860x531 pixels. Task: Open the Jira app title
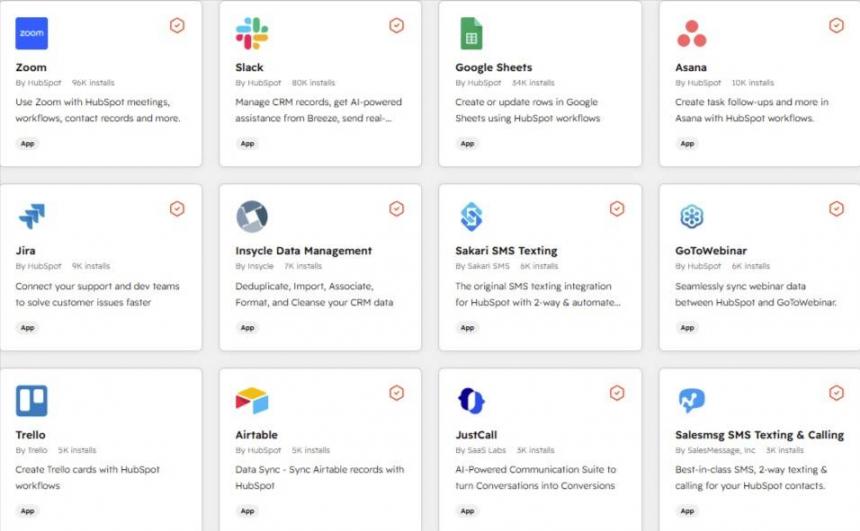click(26, 251)
